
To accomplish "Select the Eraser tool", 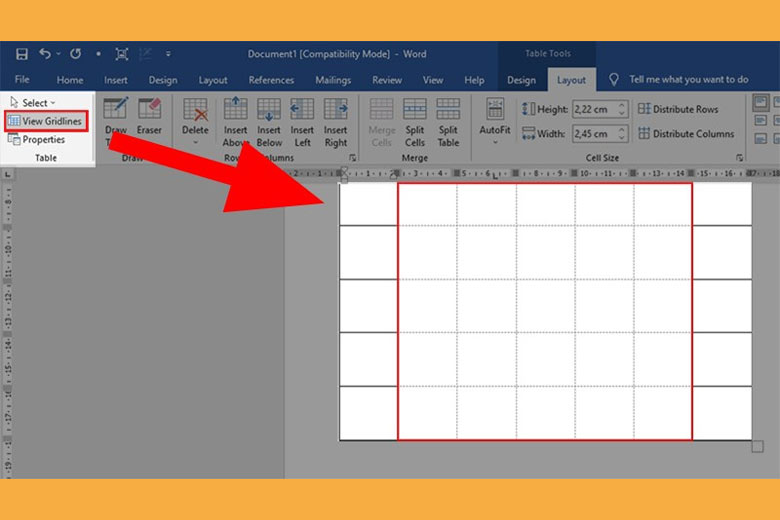I will point(149,117).
